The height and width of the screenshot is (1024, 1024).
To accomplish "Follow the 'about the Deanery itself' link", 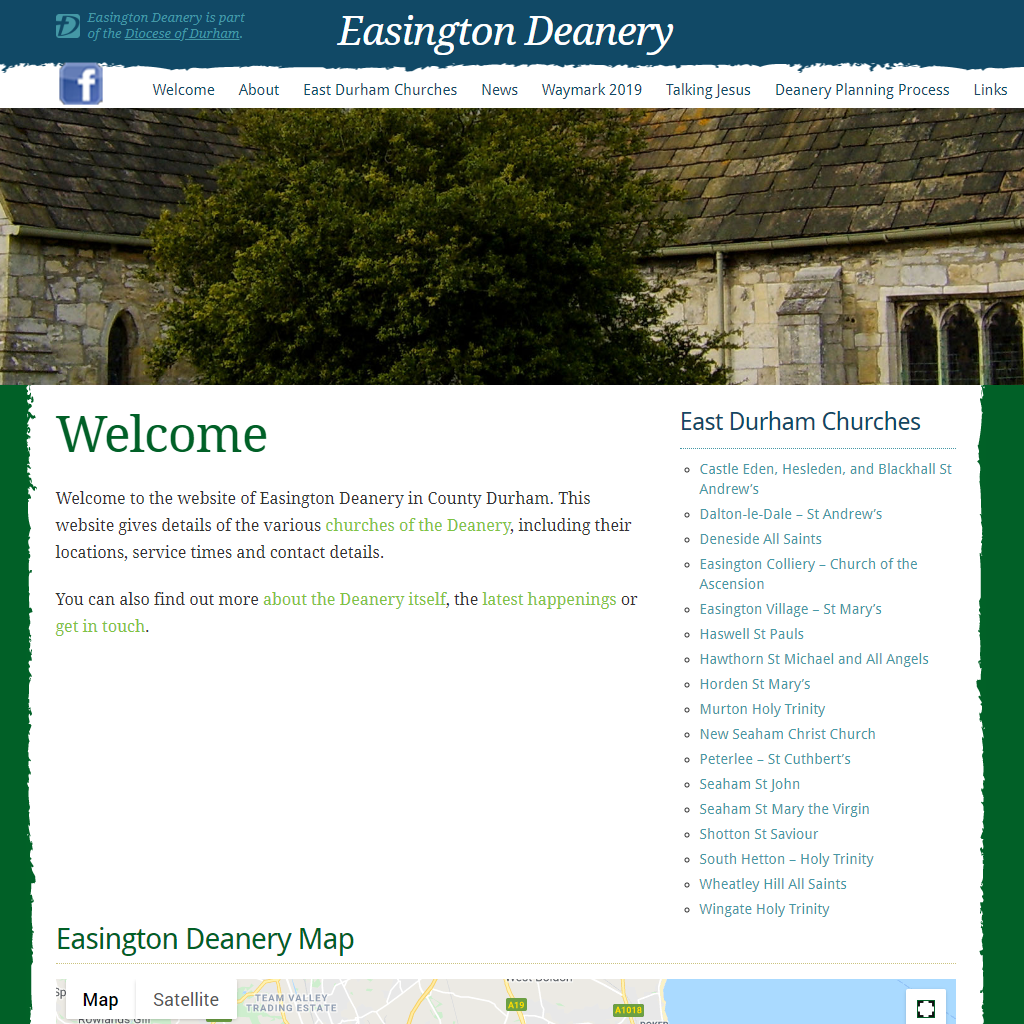I will point(355,600).
